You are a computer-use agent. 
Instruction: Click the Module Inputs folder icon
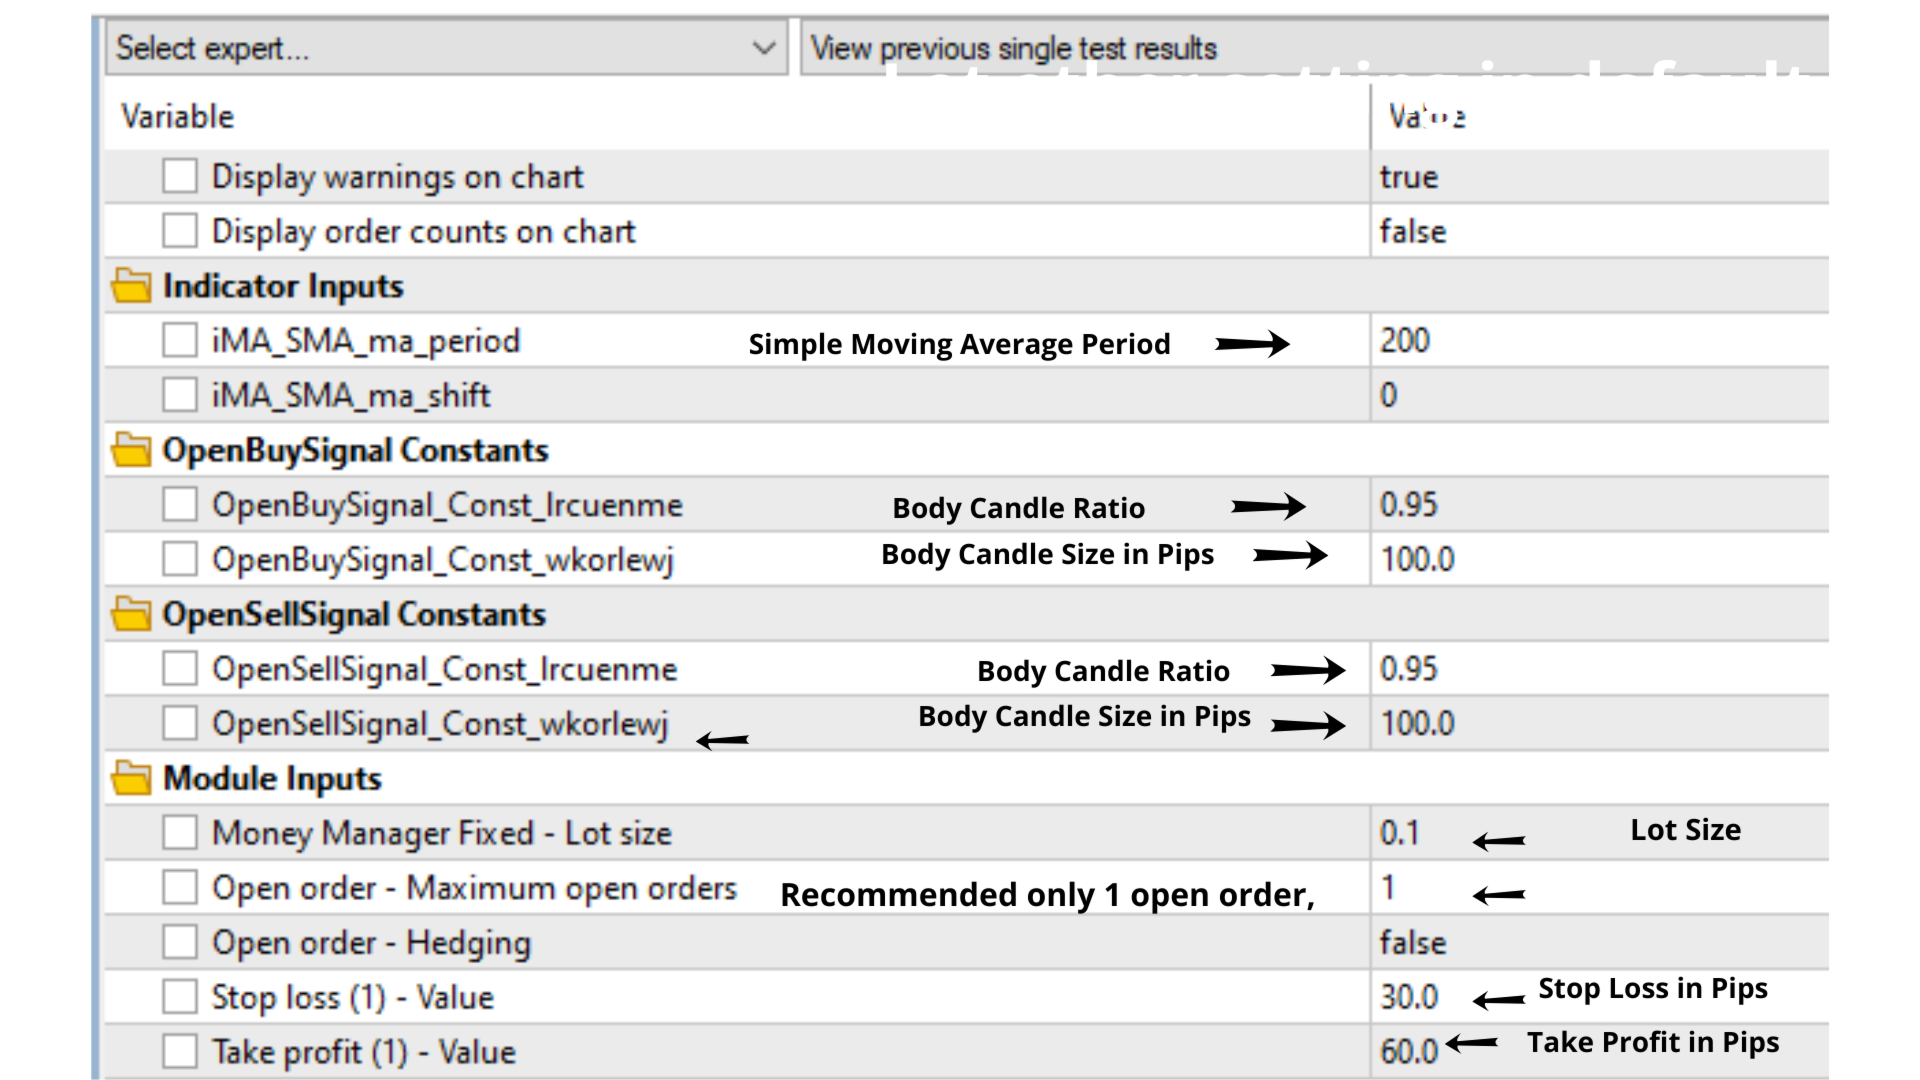point(131,778)
